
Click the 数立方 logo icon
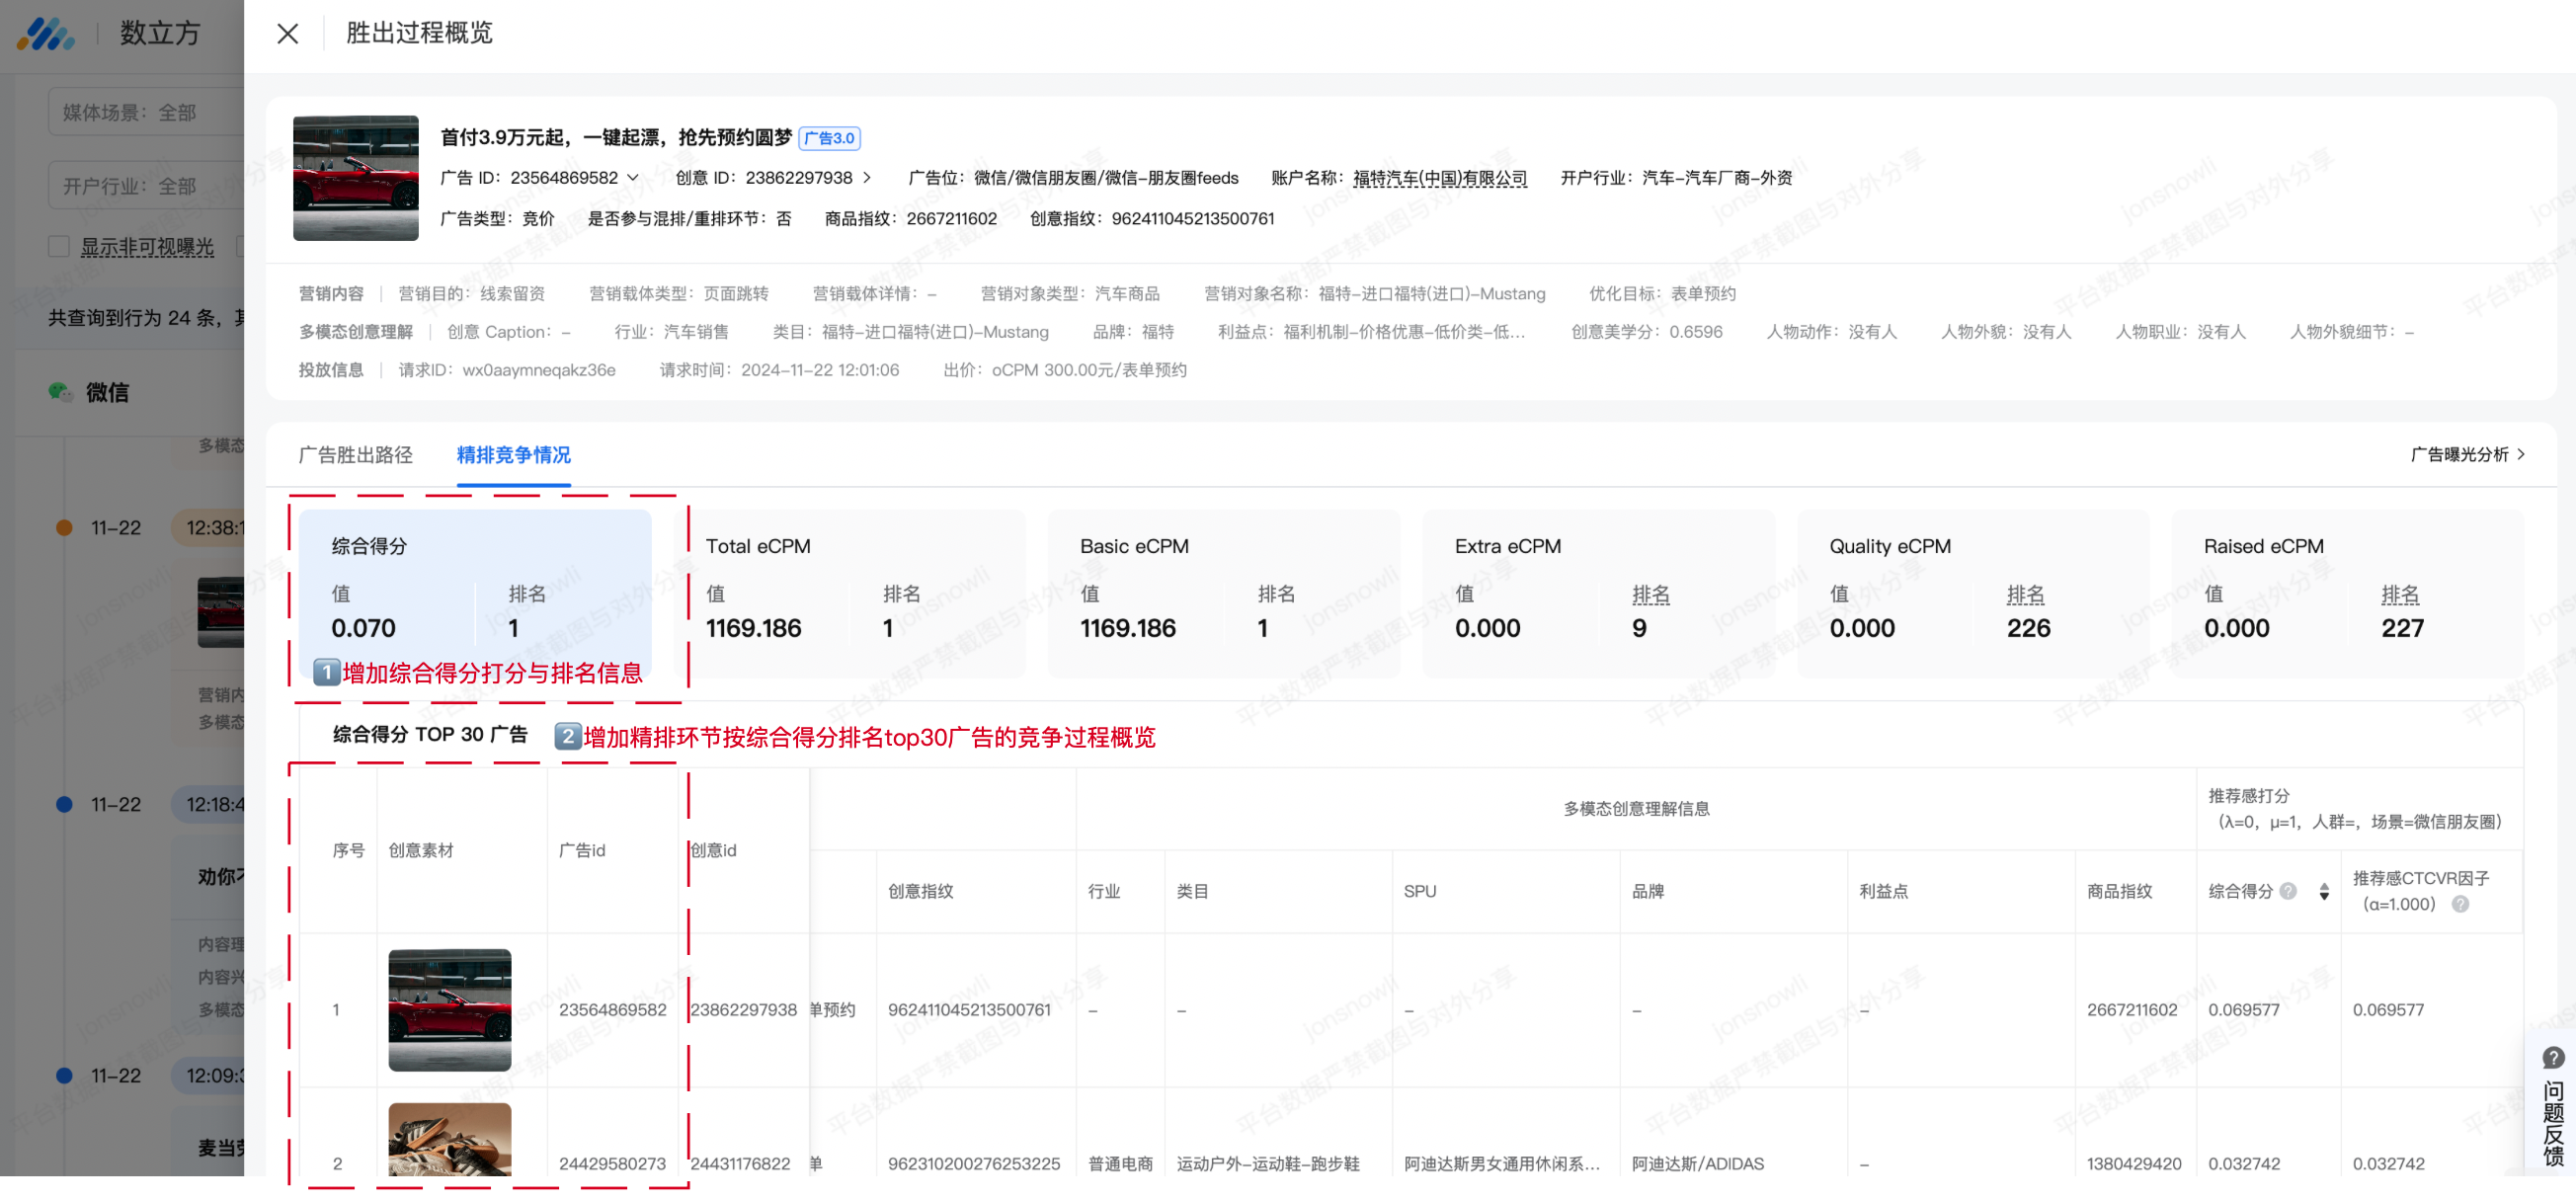coord(45,34)
